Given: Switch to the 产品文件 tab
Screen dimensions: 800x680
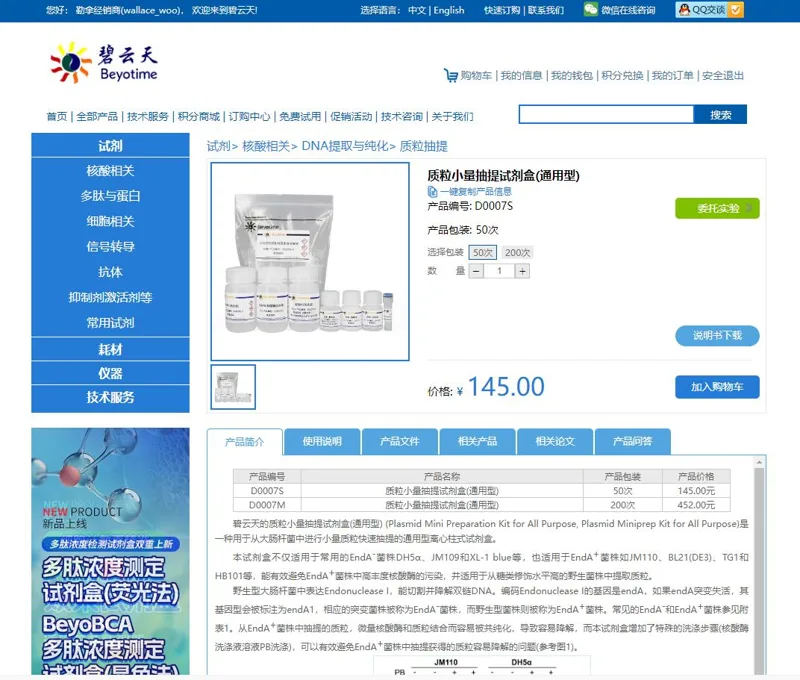Looking at the screenshot, I should point(399,442).
